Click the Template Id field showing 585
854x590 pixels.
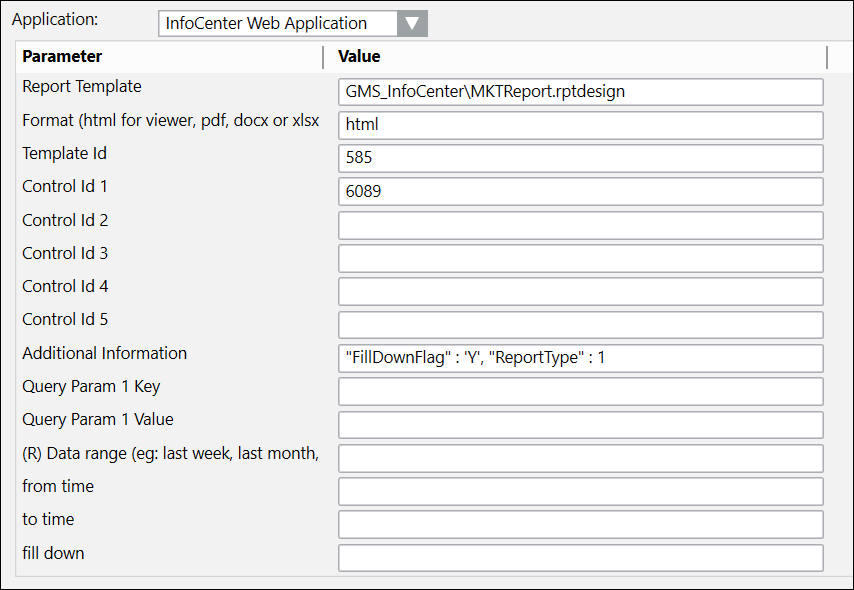pos(580,158)
